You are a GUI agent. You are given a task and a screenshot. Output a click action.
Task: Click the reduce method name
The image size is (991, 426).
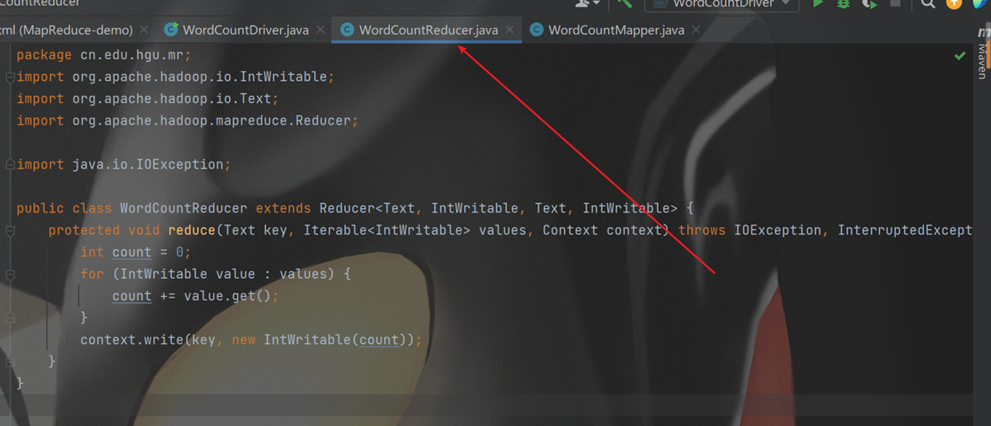point(192,230)
